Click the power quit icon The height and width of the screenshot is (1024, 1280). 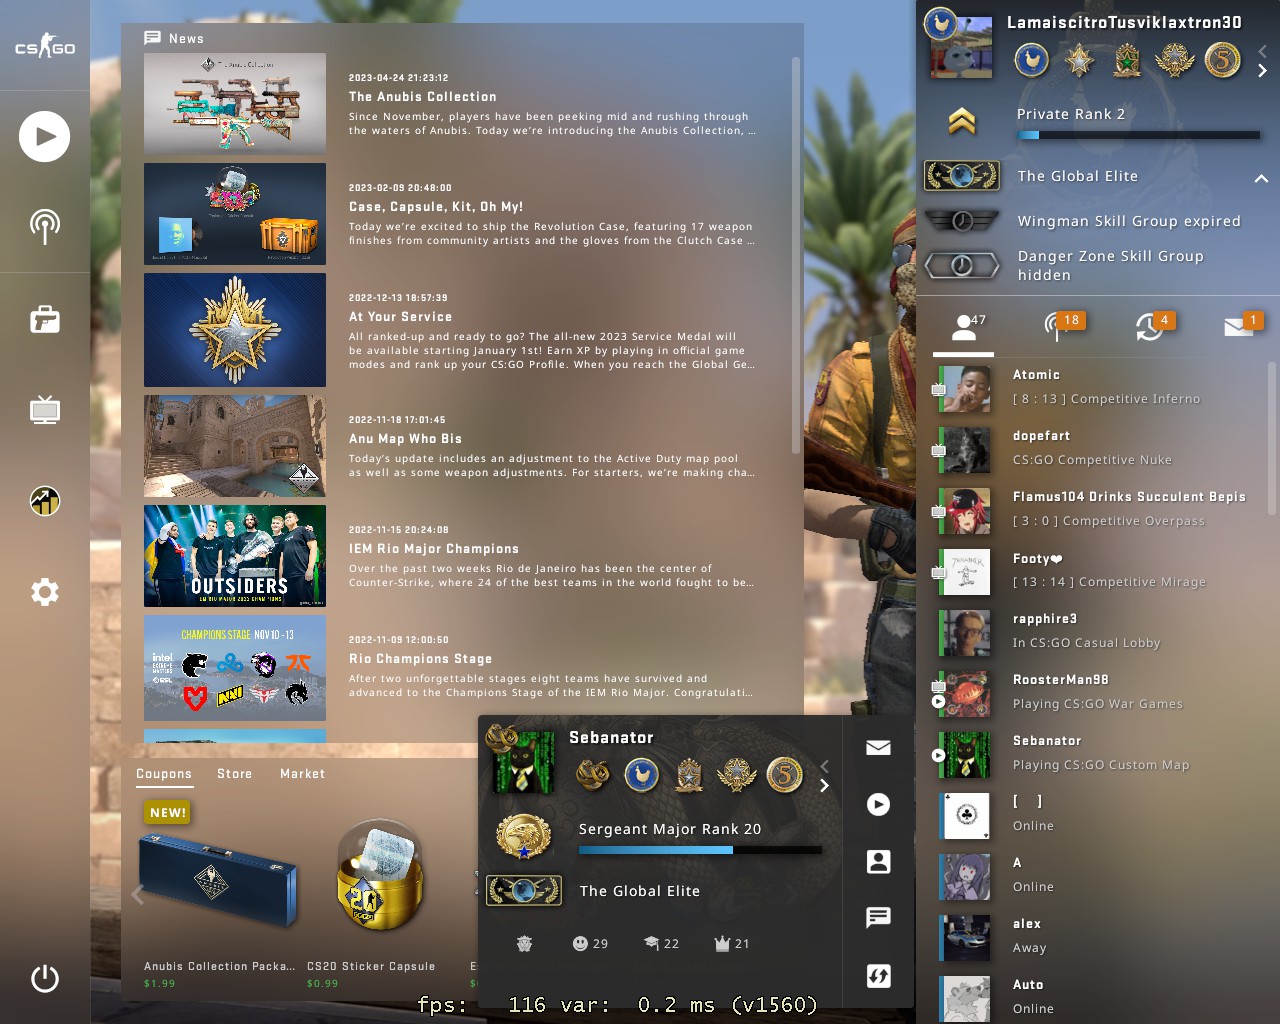[45, 978]
